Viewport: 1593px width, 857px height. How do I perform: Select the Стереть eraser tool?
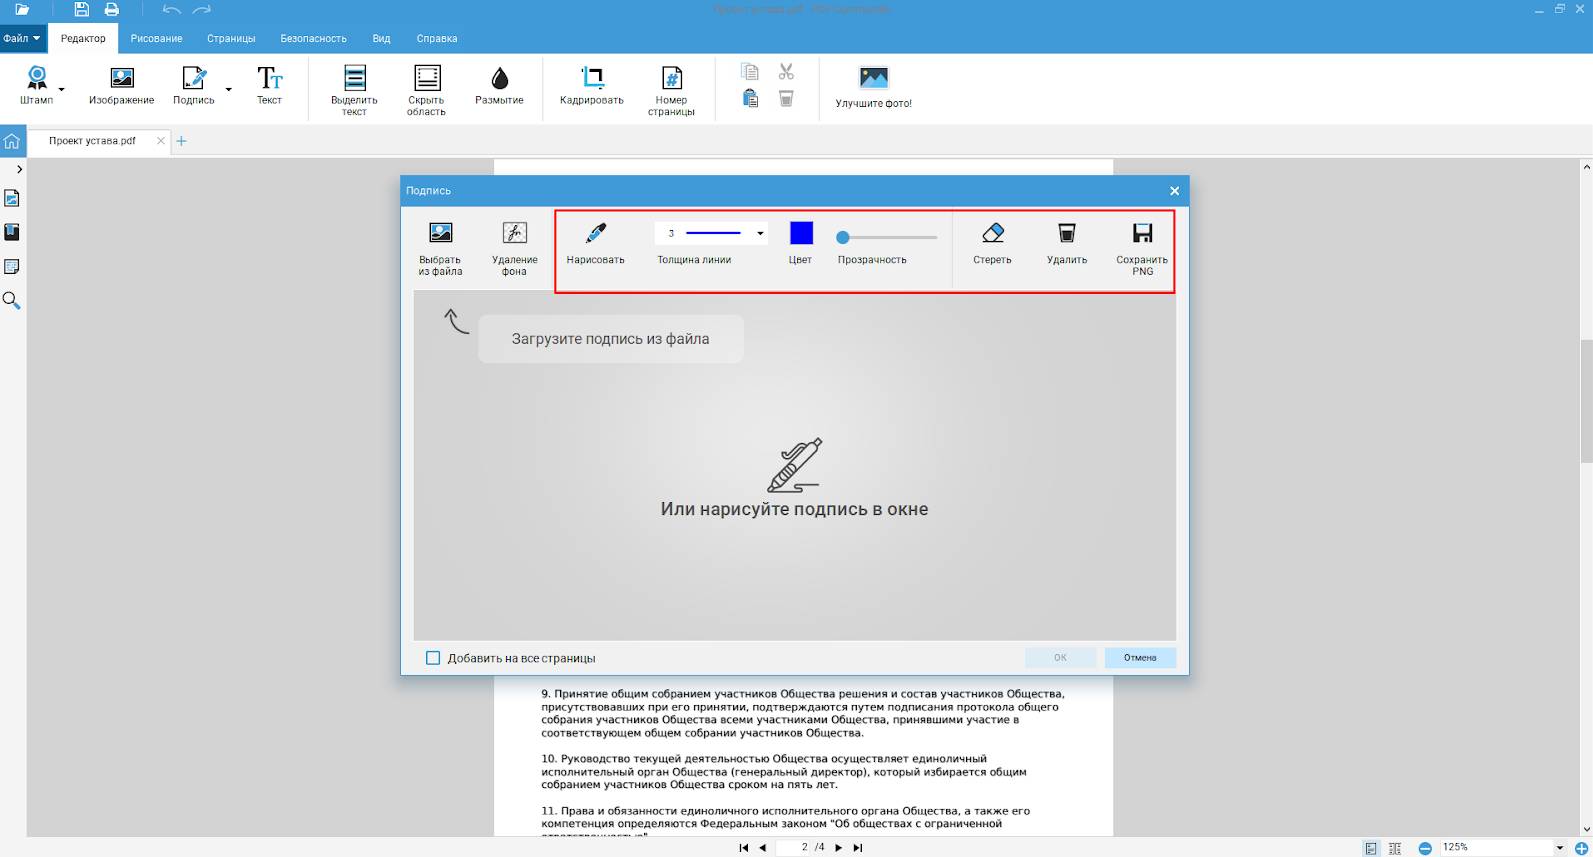pyautogui.click(x=992, y=244)
